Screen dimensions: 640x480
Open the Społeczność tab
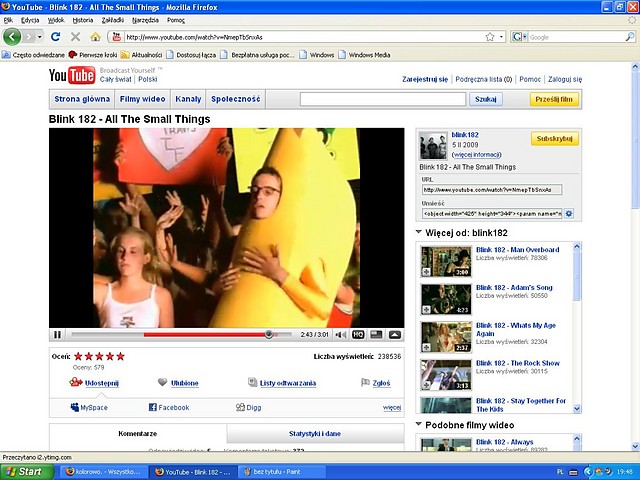point(236,99)
